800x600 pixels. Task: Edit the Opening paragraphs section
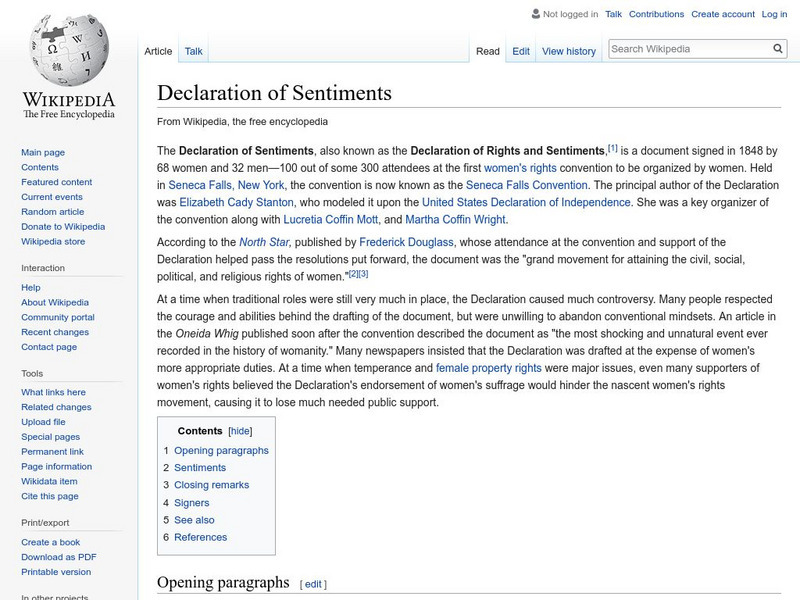pyautogui.click(x=313, y=584)
